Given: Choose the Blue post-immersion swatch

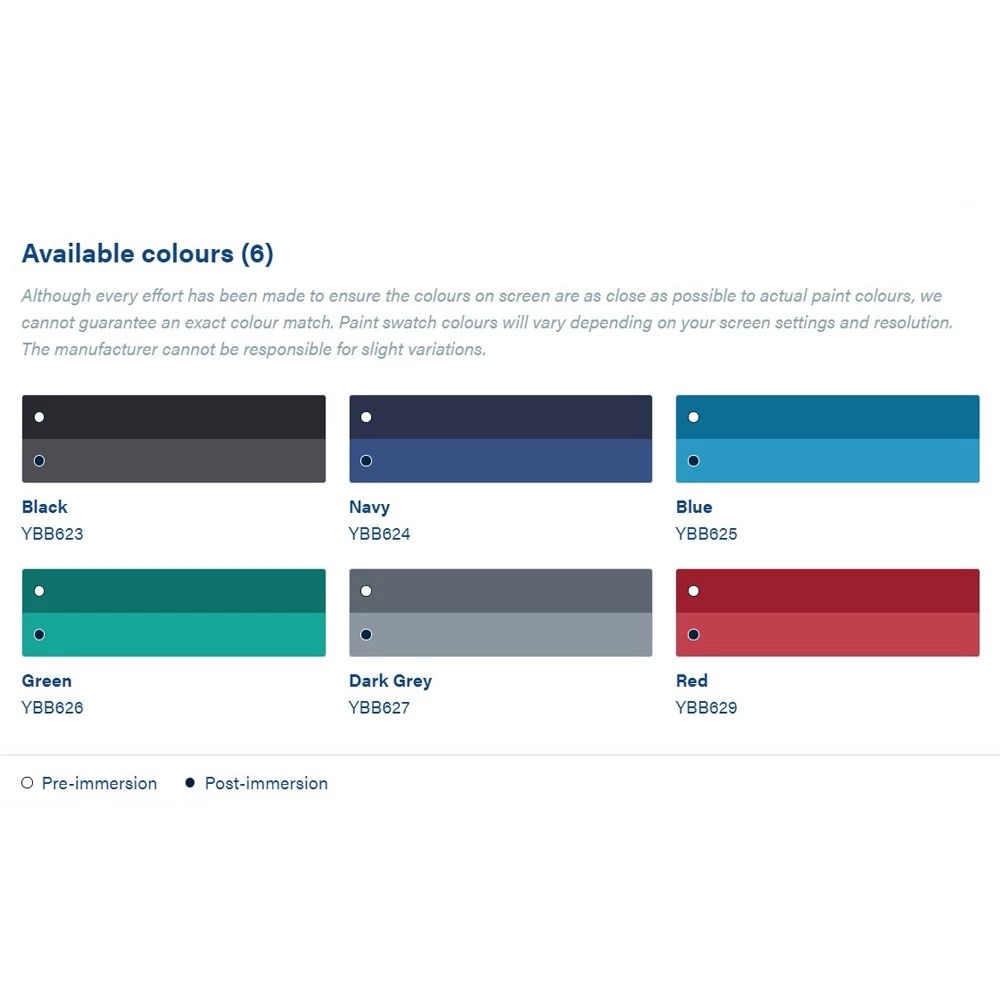Looking at the screenshot, I should tap(827, 461).
